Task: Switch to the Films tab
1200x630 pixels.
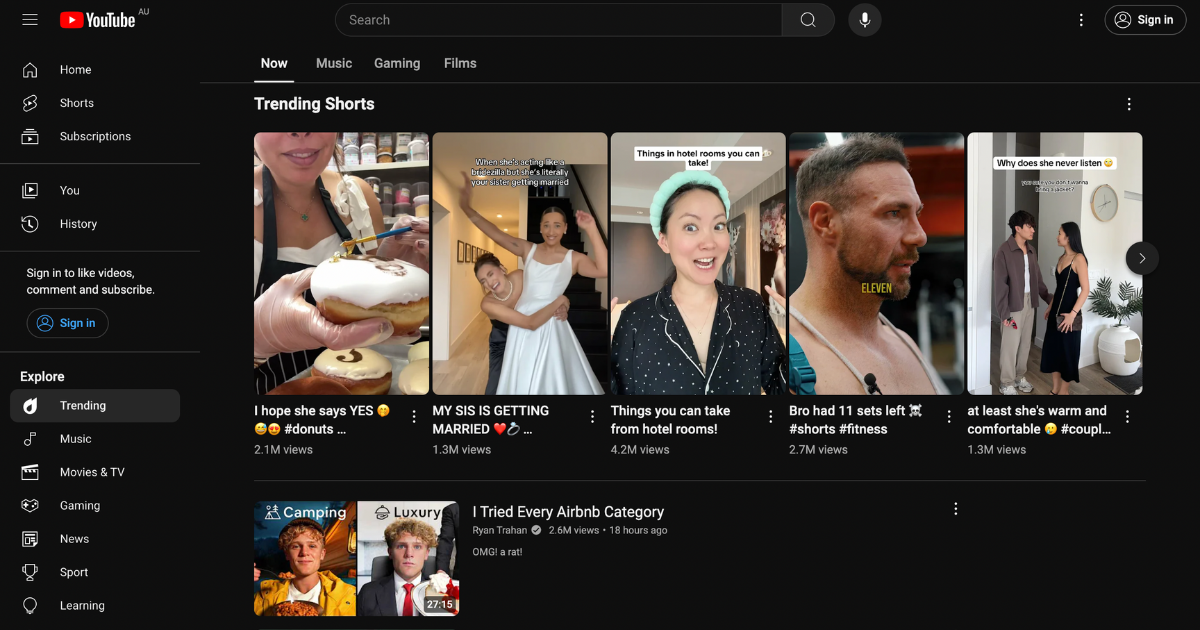Action: pos(460,63)
